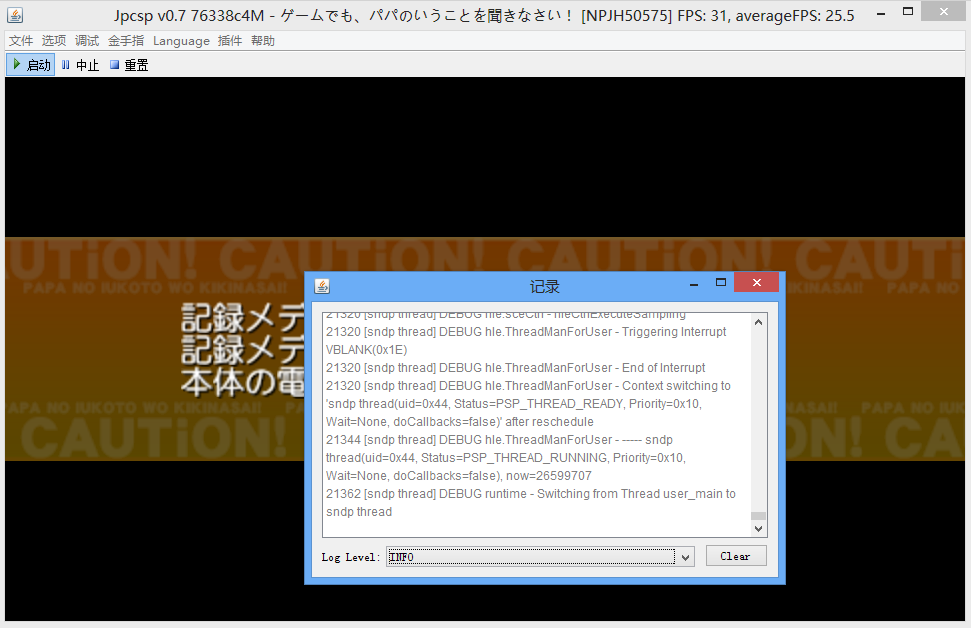This screenshot has width=971, height=628.
Task: Click 'after reschedule' log text
Action: click(549, 422)
